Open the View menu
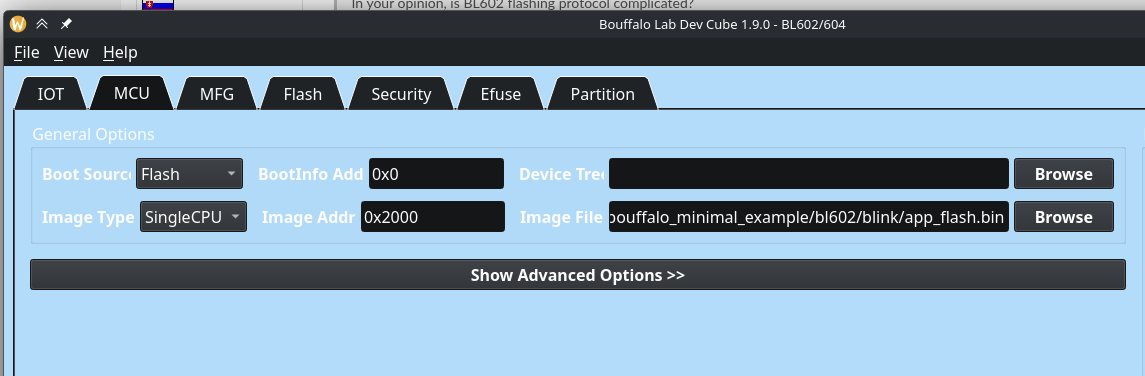The width and height of the screenshot is (1145, 376). [x=71, y=53]
